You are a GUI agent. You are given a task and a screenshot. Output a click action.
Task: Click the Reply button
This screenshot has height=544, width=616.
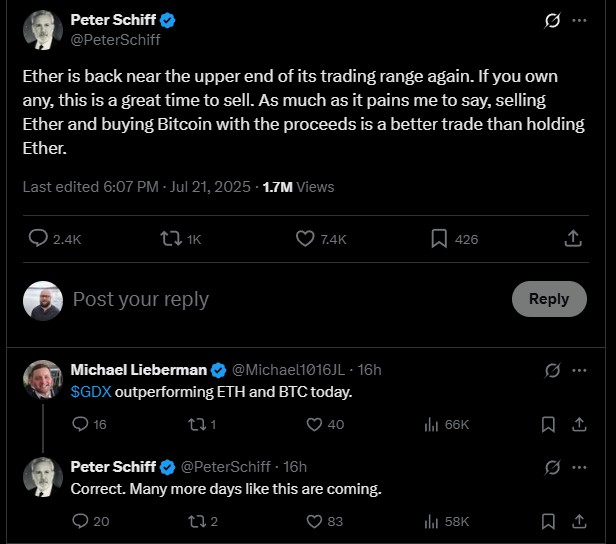[x=549, y=299]
